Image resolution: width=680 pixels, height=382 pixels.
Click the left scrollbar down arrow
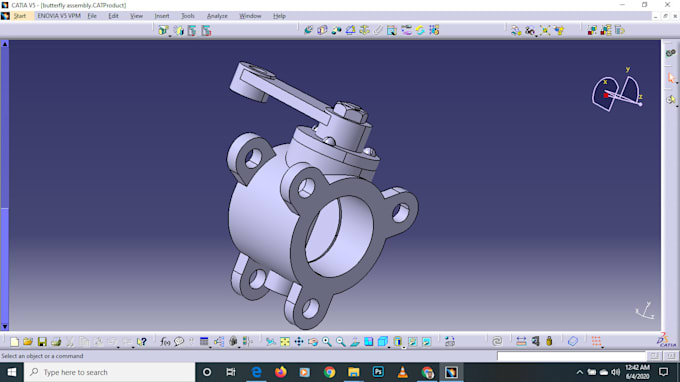tap(5, 326)
